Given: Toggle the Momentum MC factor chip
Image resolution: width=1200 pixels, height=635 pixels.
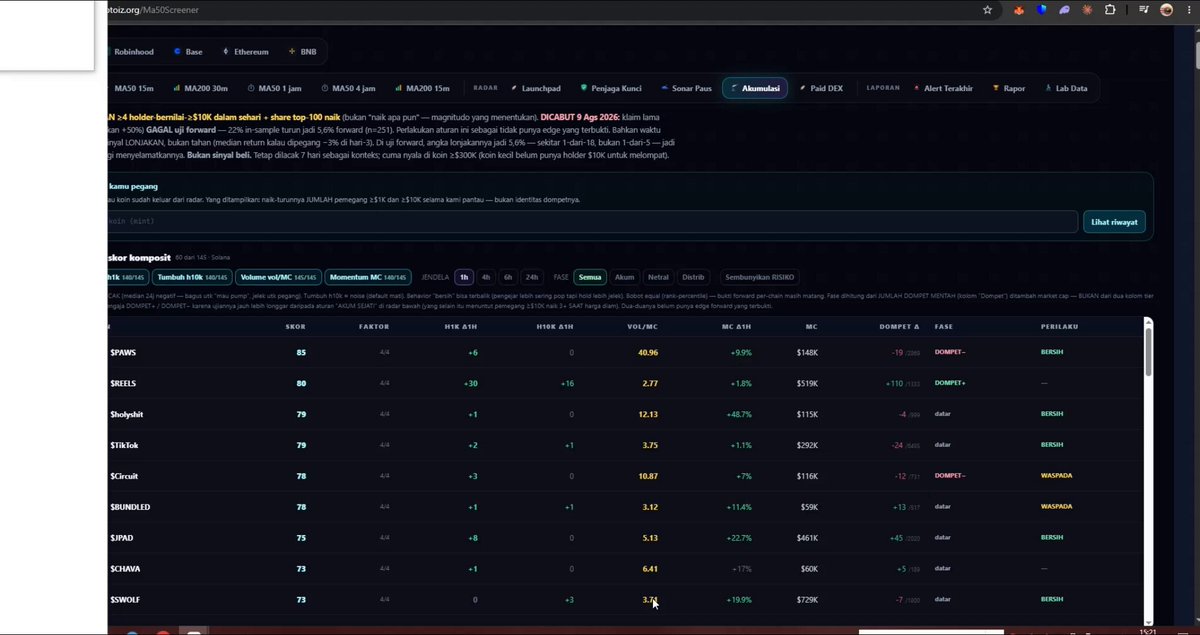Looking at the screenshot, I should click(367, 277).
